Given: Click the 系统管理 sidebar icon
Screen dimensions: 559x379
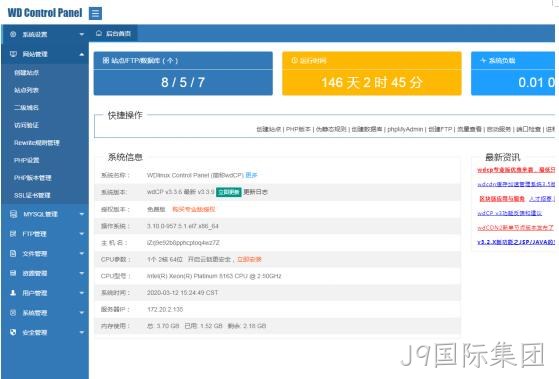Looking at the screenshot, I should [x=13, y=313].
